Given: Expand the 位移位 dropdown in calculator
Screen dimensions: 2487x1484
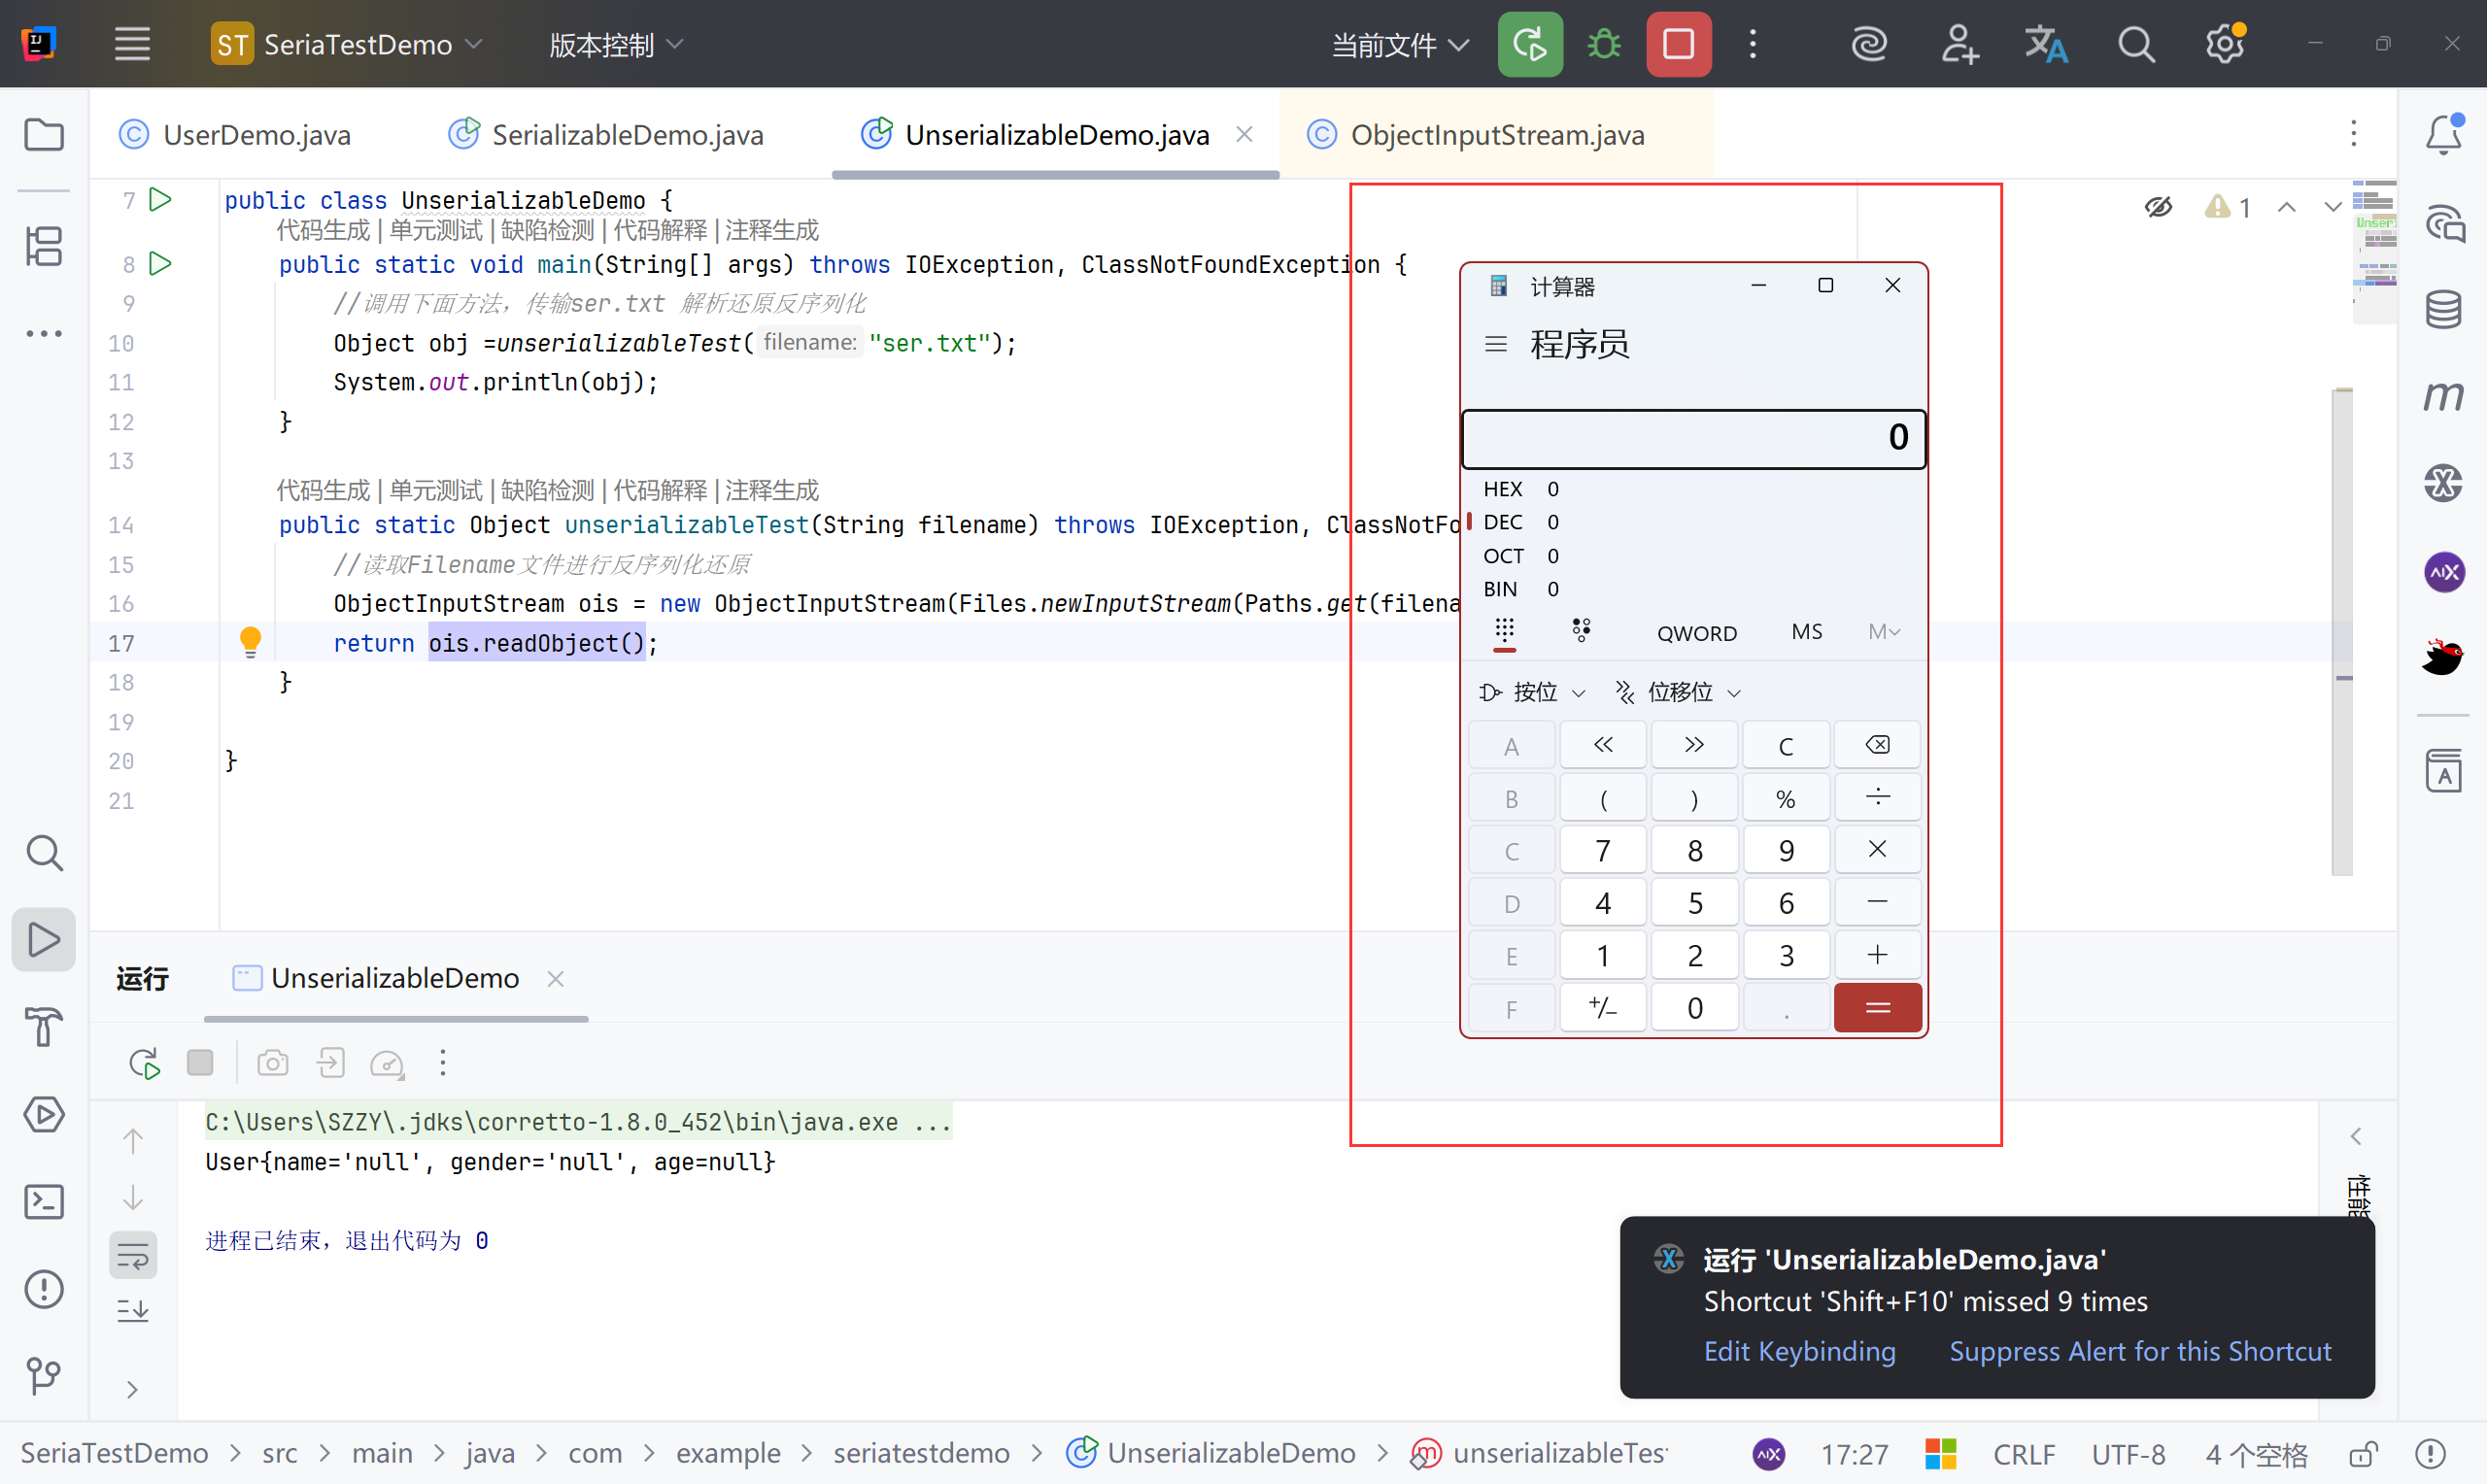Looking at the screenshot, I should pos(1679,692).
